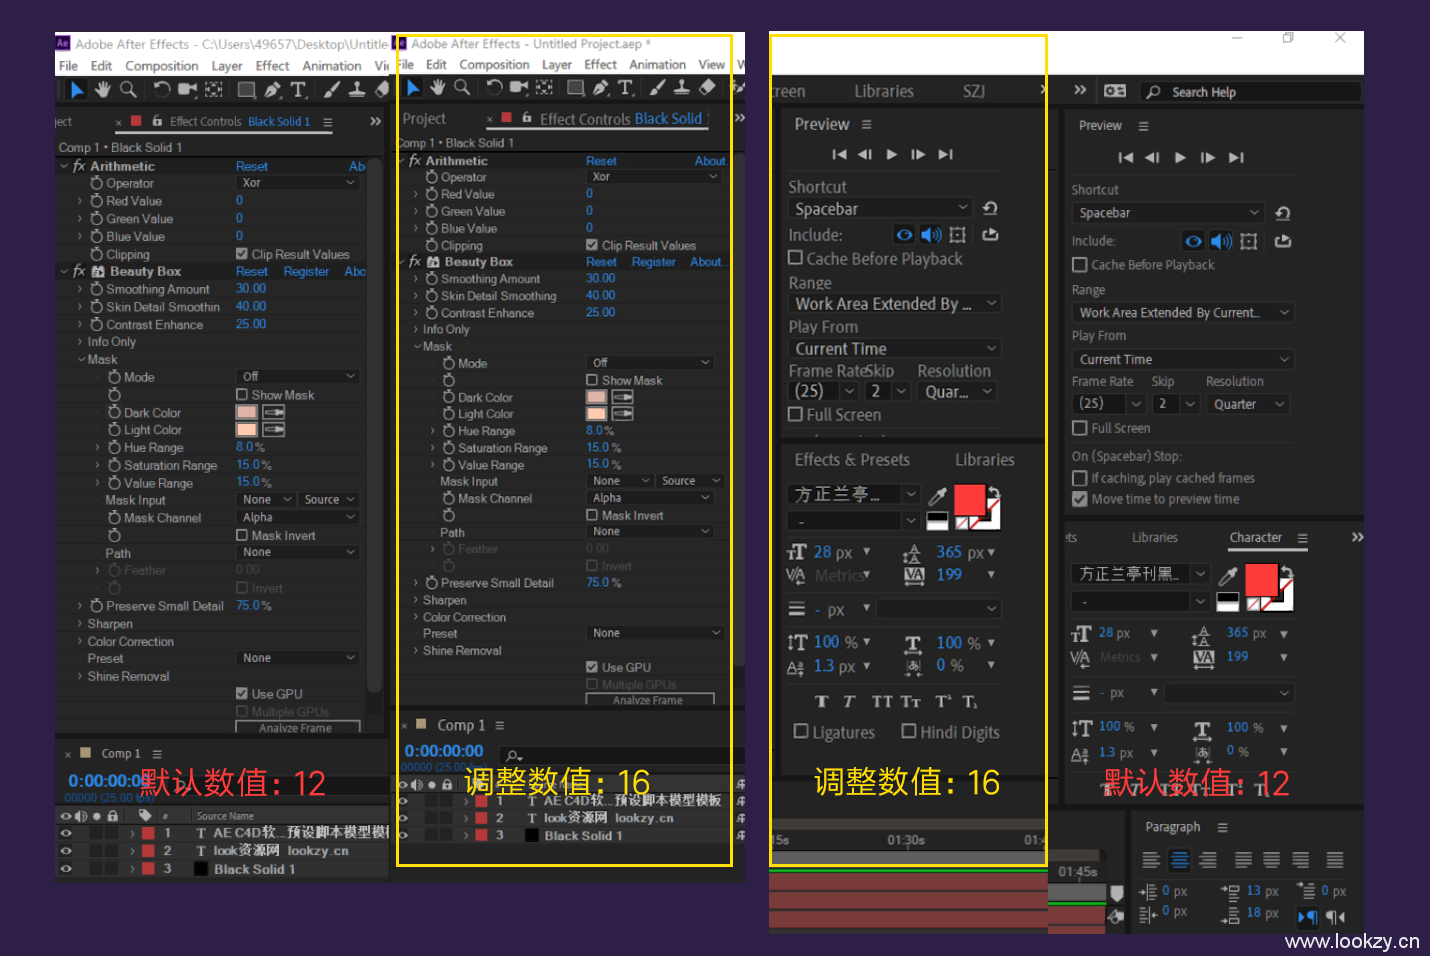
Task: Justify all lines in the Paragraph panel
Action: 1335,860
